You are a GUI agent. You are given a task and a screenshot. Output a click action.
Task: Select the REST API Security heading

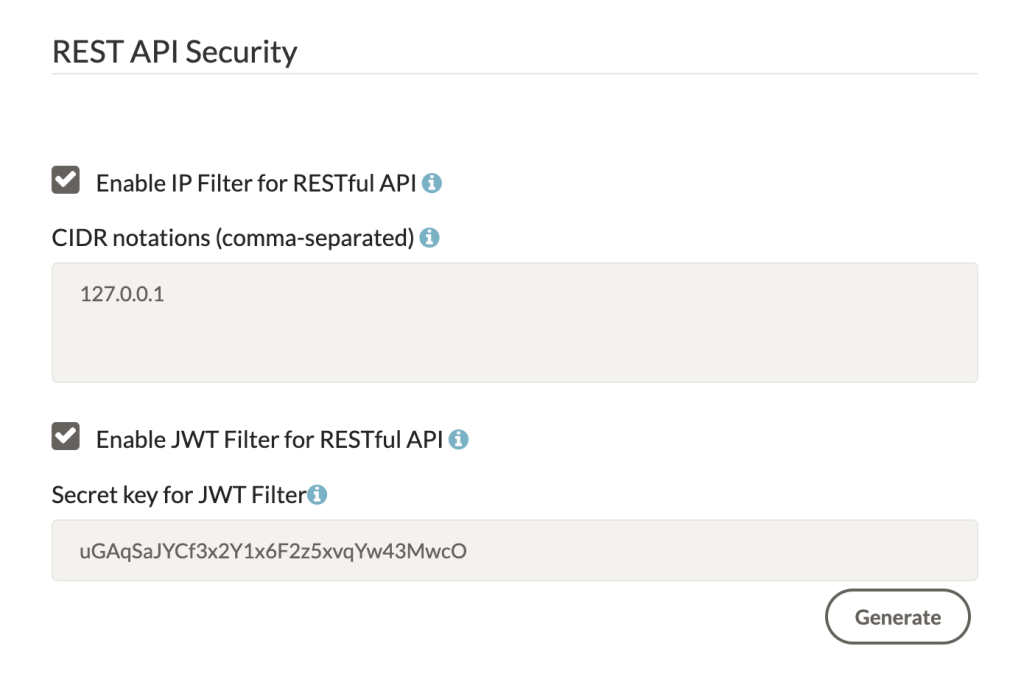point(174,52)
